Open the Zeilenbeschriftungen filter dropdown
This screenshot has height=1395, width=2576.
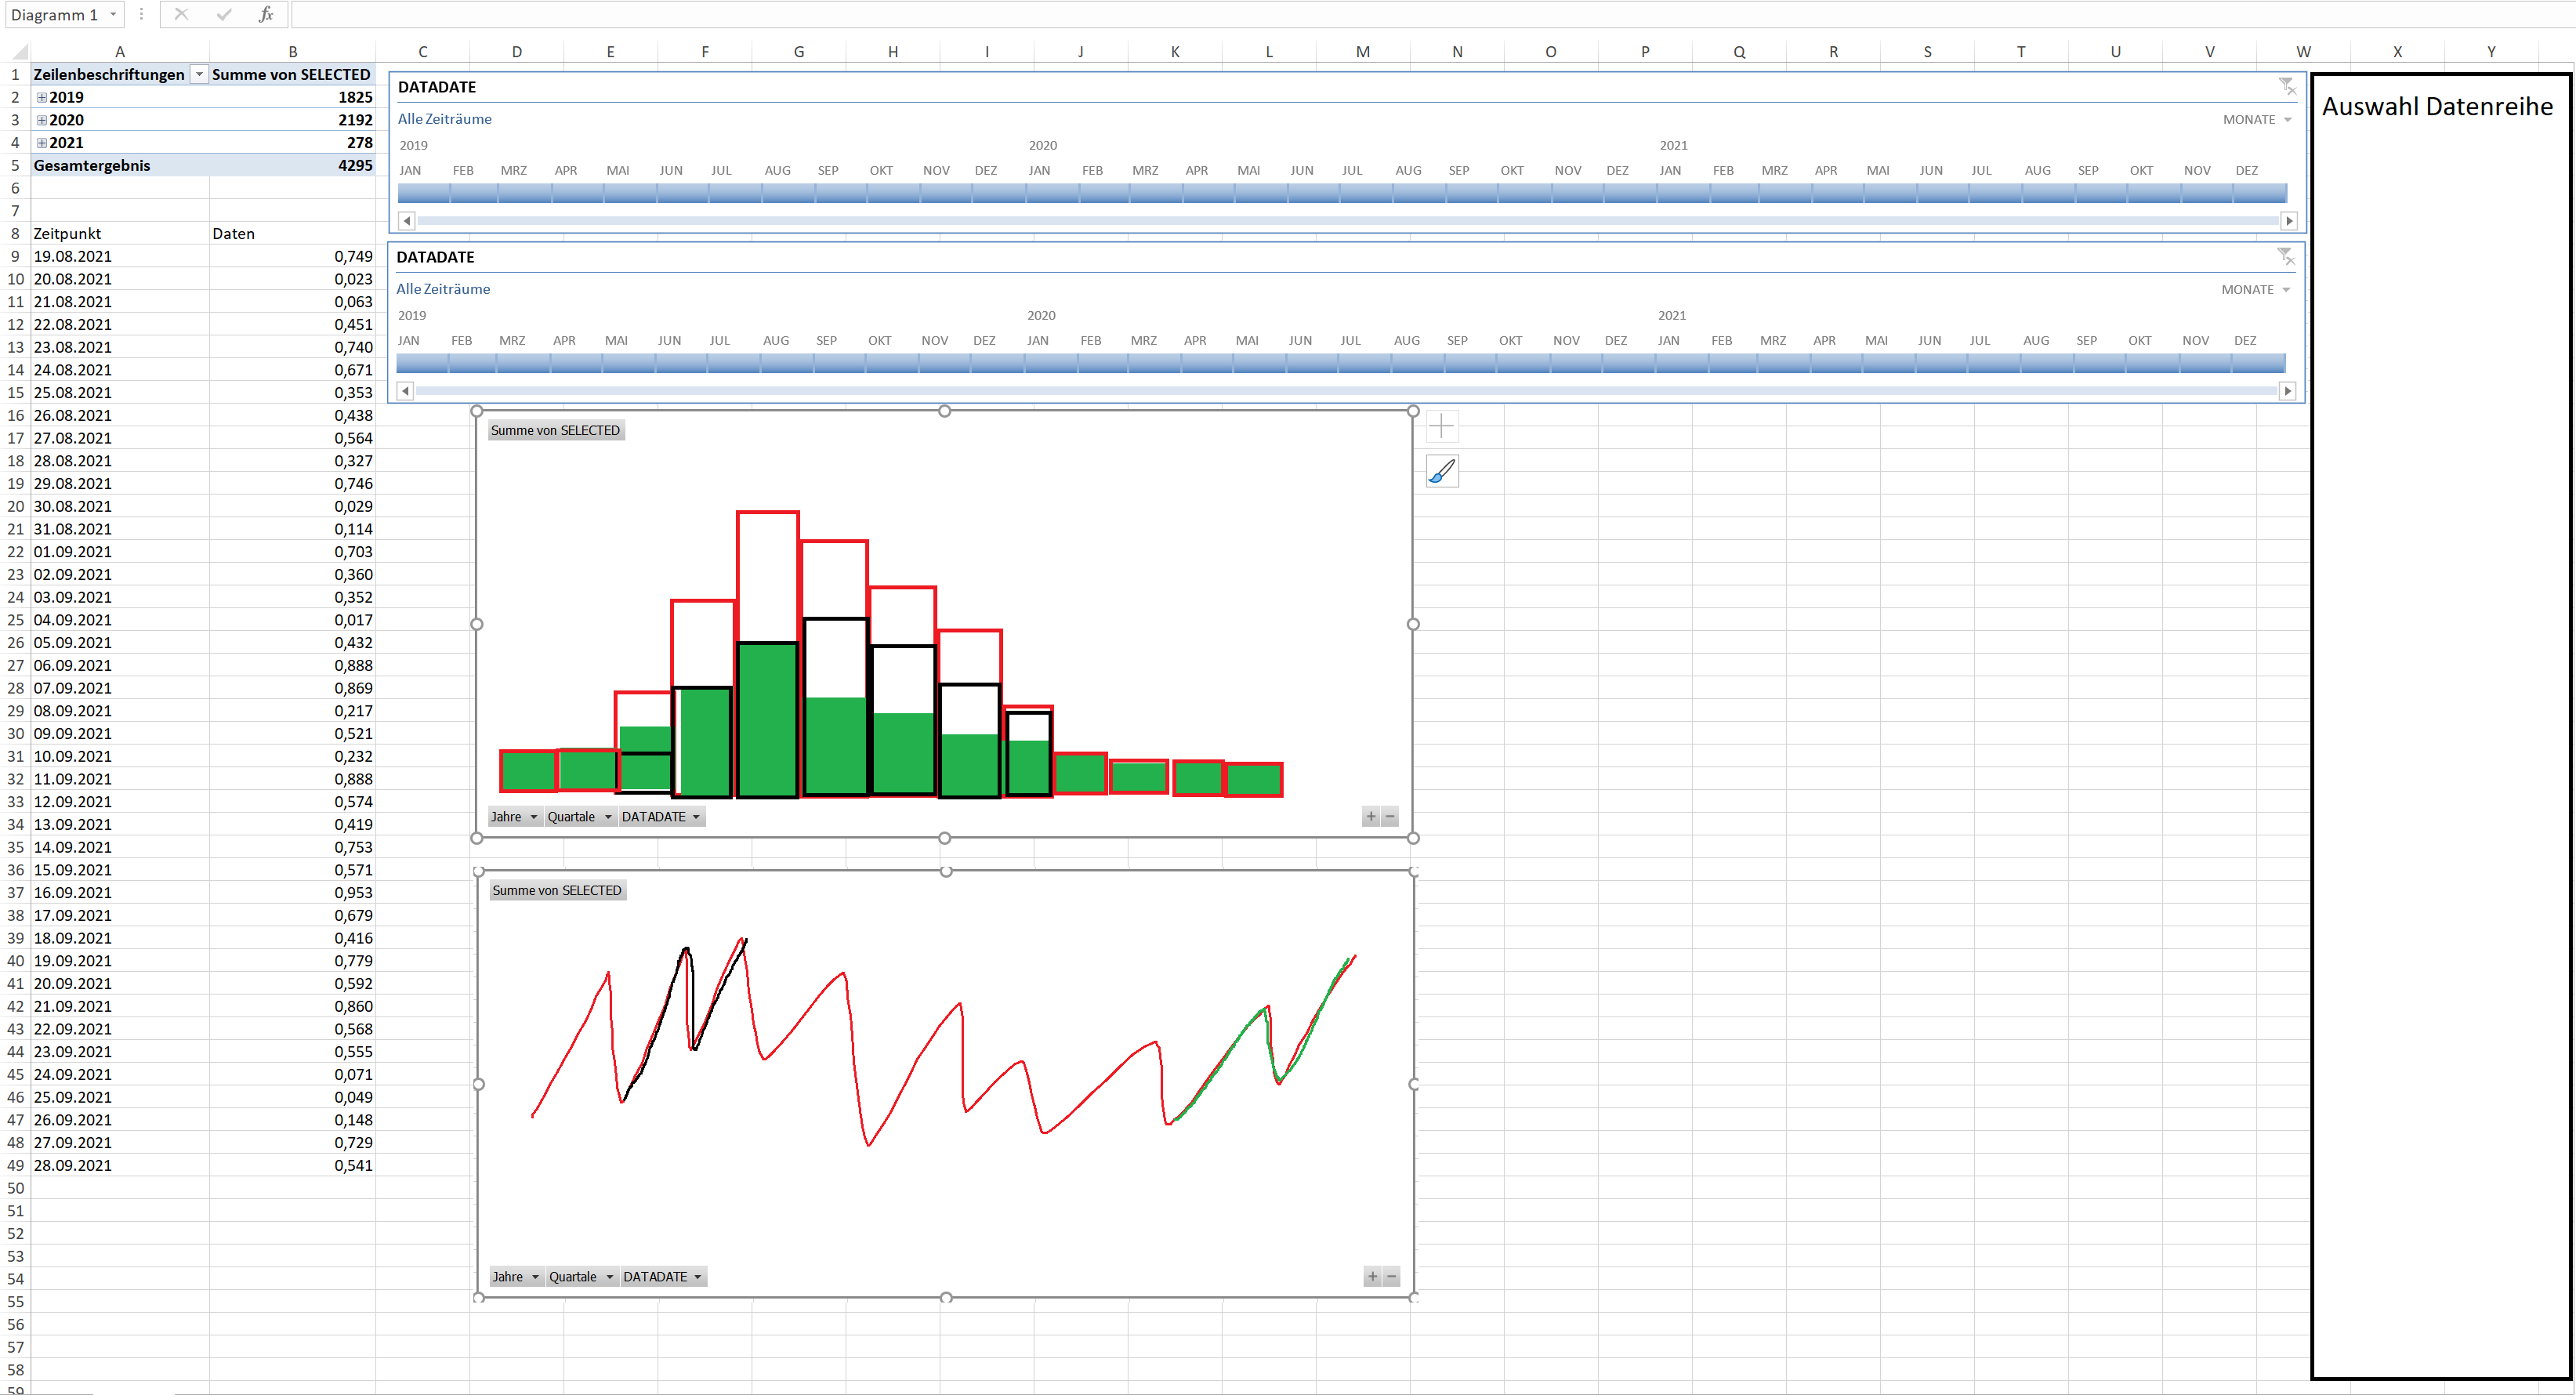199,75
